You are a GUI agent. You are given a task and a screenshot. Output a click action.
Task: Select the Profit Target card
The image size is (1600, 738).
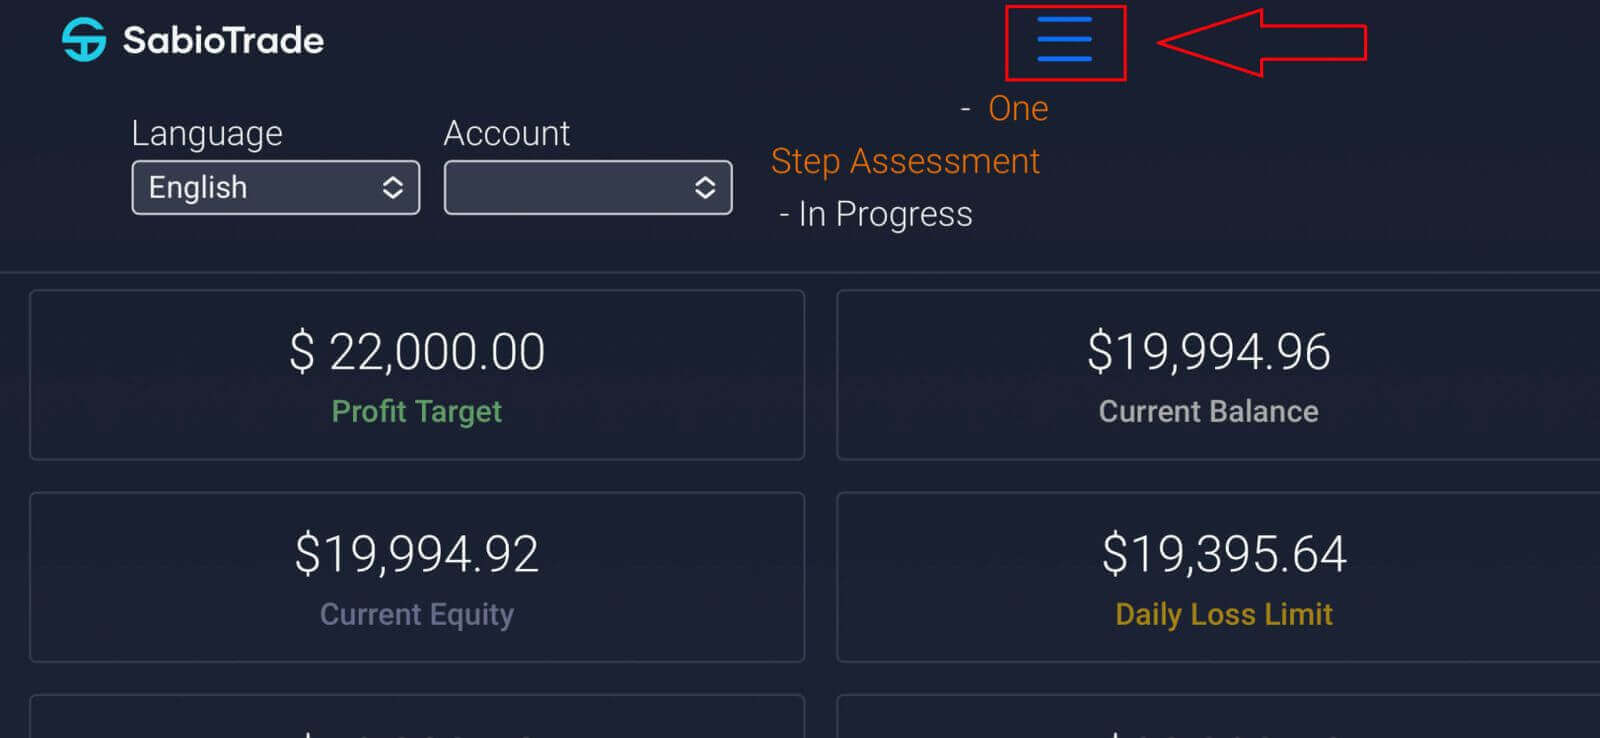point(416,375)
